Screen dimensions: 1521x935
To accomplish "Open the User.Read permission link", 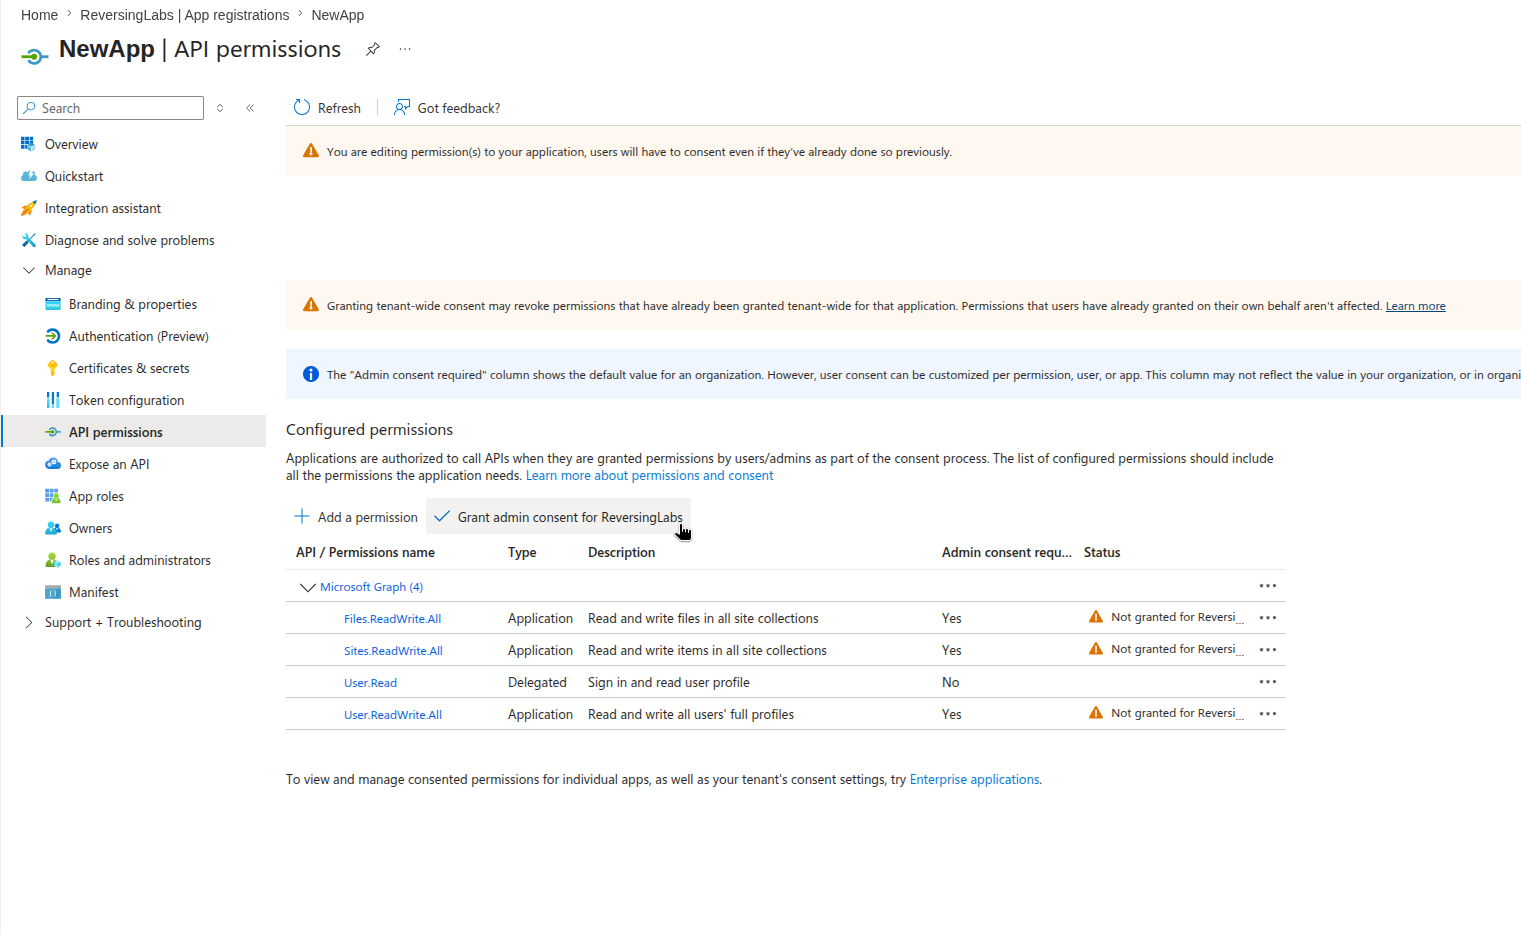I will click(x=371, y=683).
